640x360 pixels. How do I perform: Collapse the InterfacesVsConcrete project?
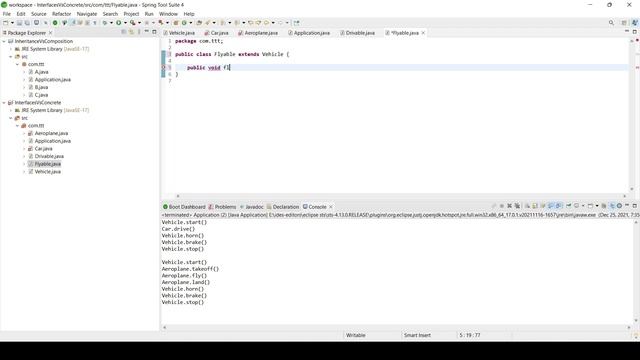tap(4, 102)
